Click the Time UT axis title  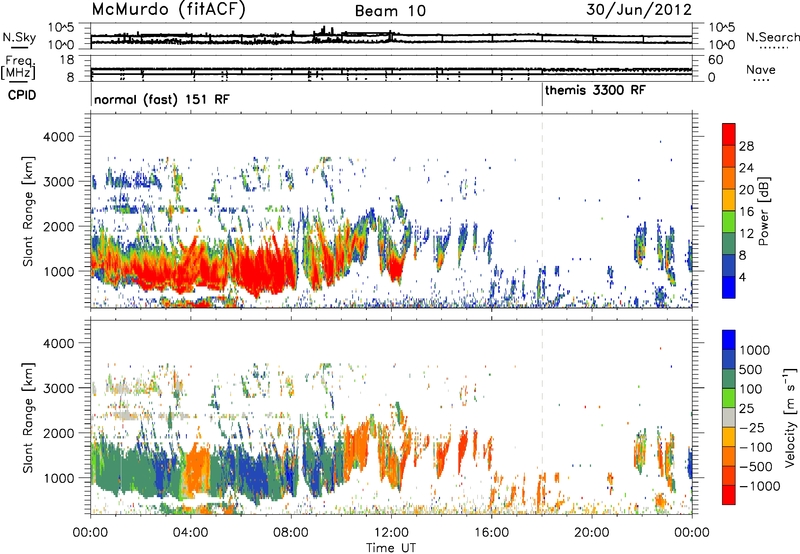[x=391, y=548]
